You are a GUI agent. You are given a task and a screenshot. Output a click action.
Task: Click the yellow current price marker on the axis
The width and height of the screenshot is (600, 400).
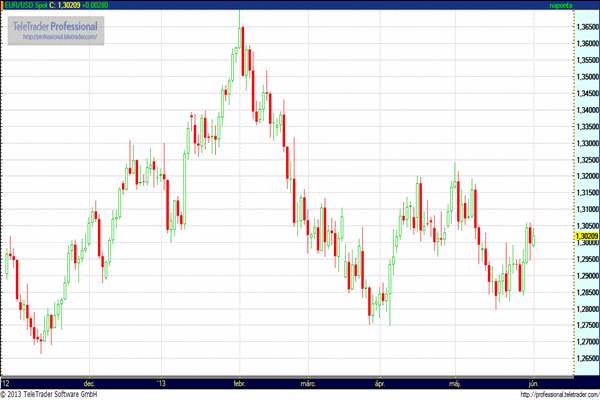coord(557,236)
